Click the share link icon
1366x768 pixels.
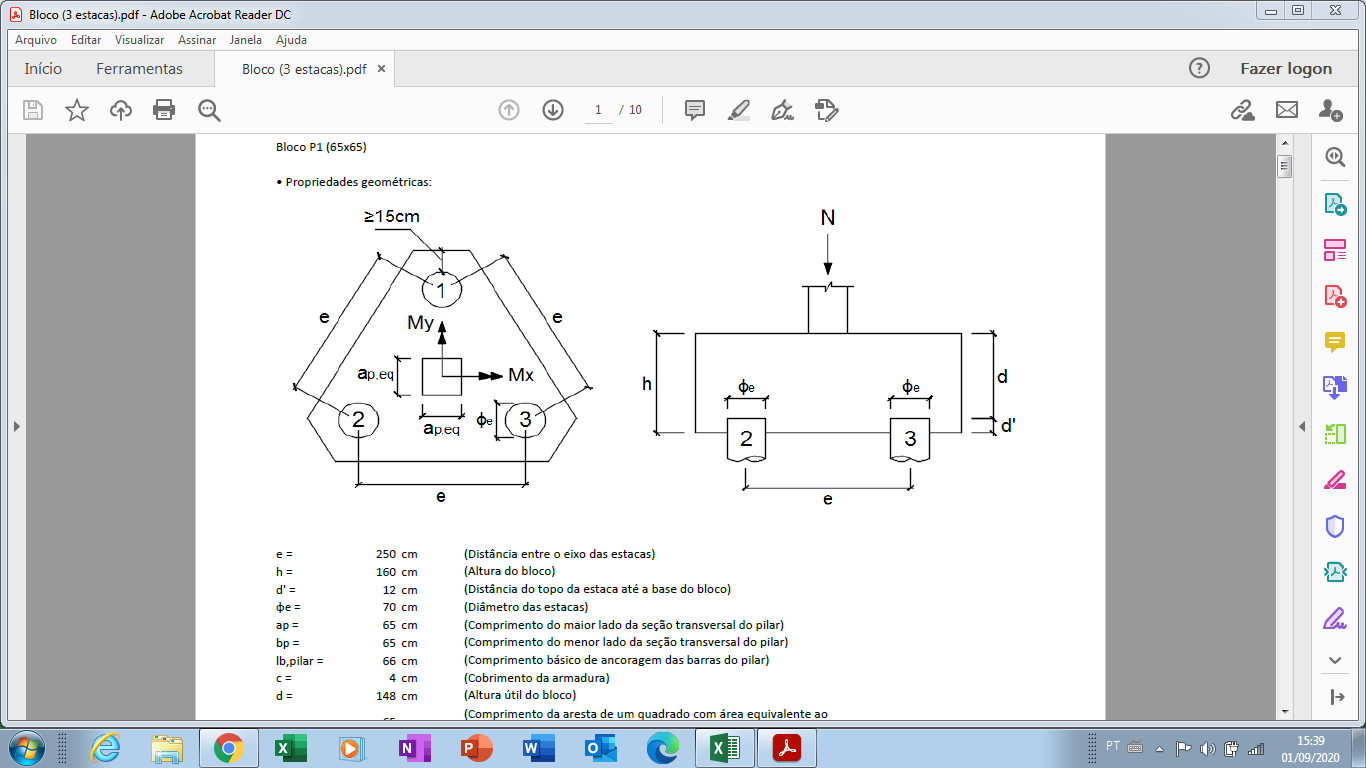click(x=1242, y=110)
